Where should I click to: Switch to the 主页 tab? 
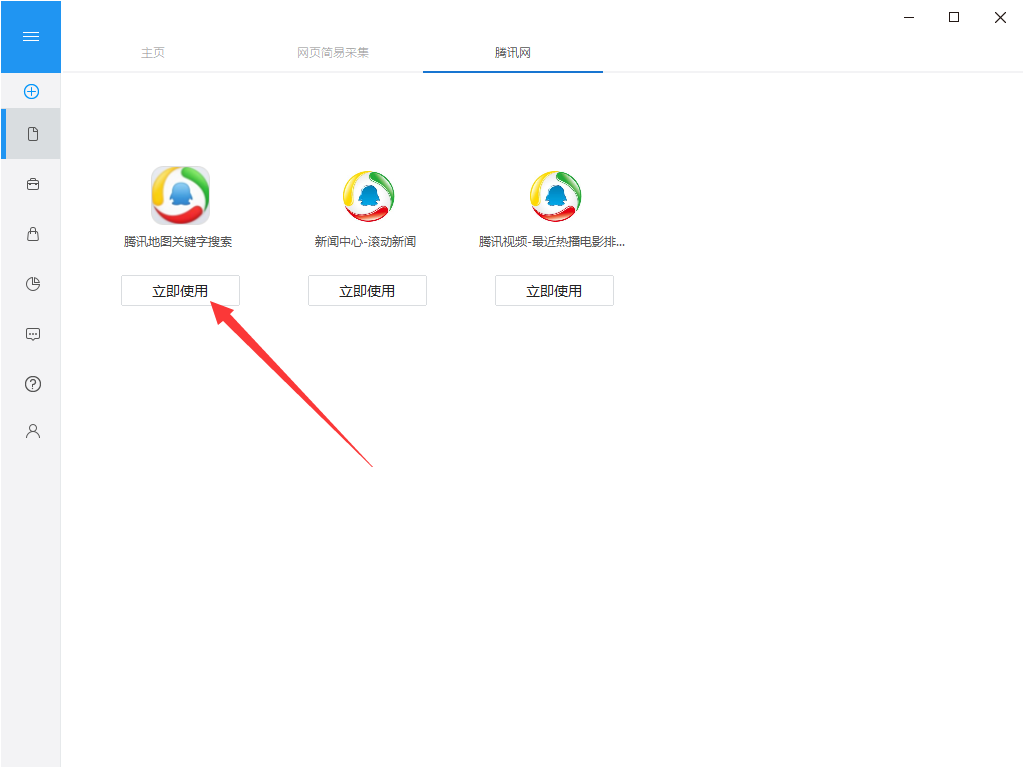click(153, 52)
